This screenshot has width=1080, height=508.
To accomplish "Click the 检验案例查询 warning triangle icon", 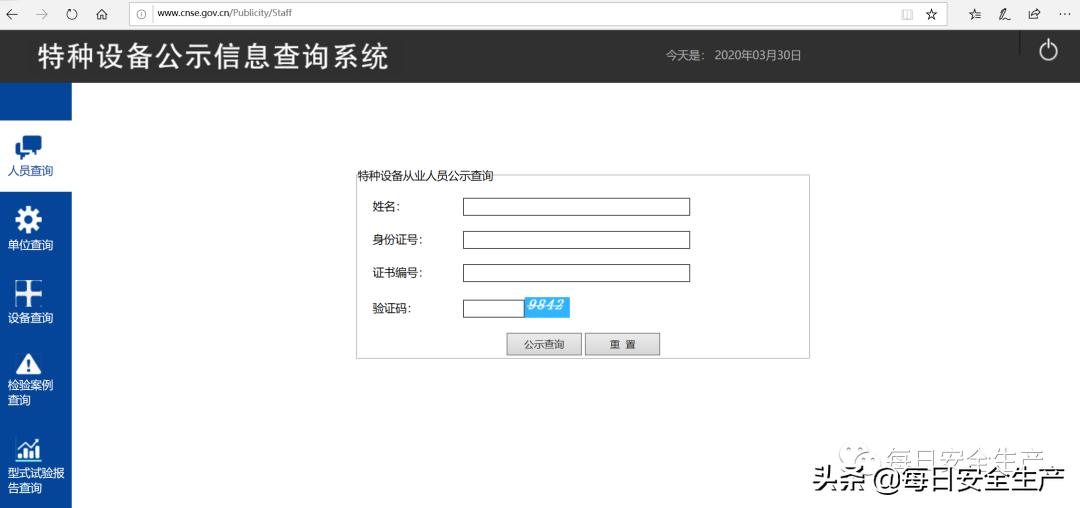I will [x=29, y=363].
